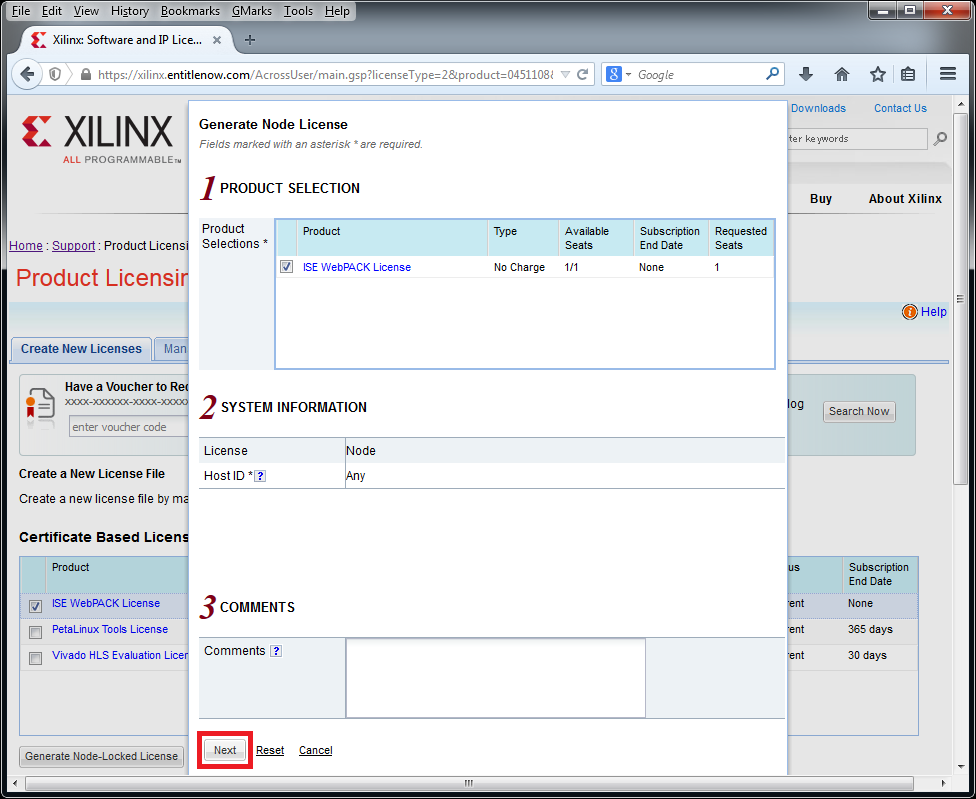
Task: Click the Cancel link
Action: click(315, 750)
